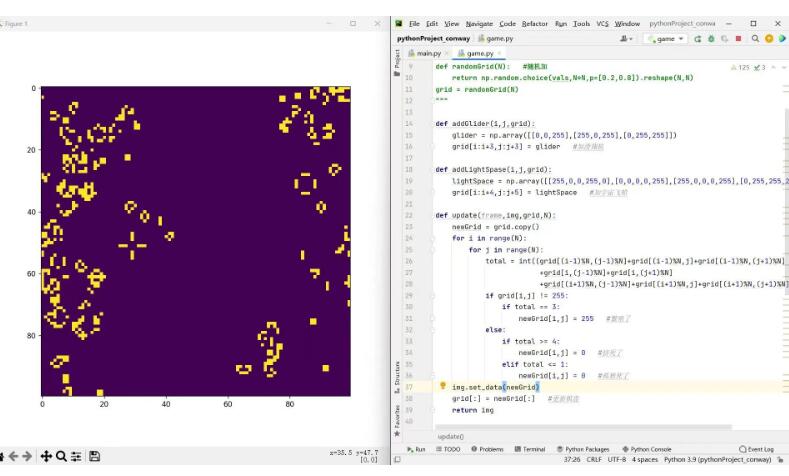The image size is (789, 476).
Task: Go forward to next view arrow
Action: click(27, 454)
